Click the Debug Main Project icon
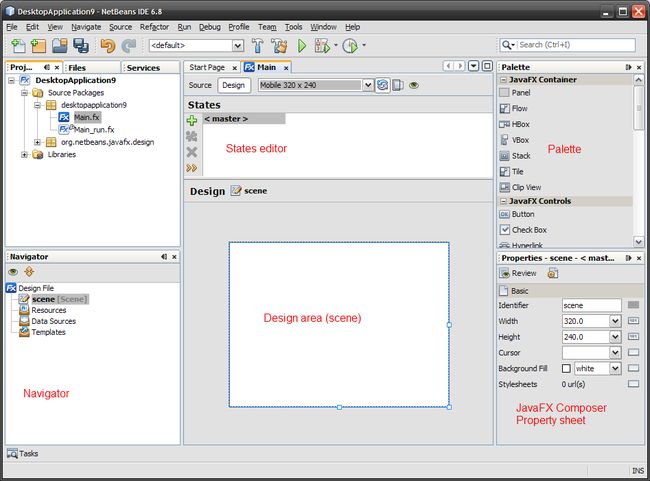650x481 pixels. click(x=322, y=45)
